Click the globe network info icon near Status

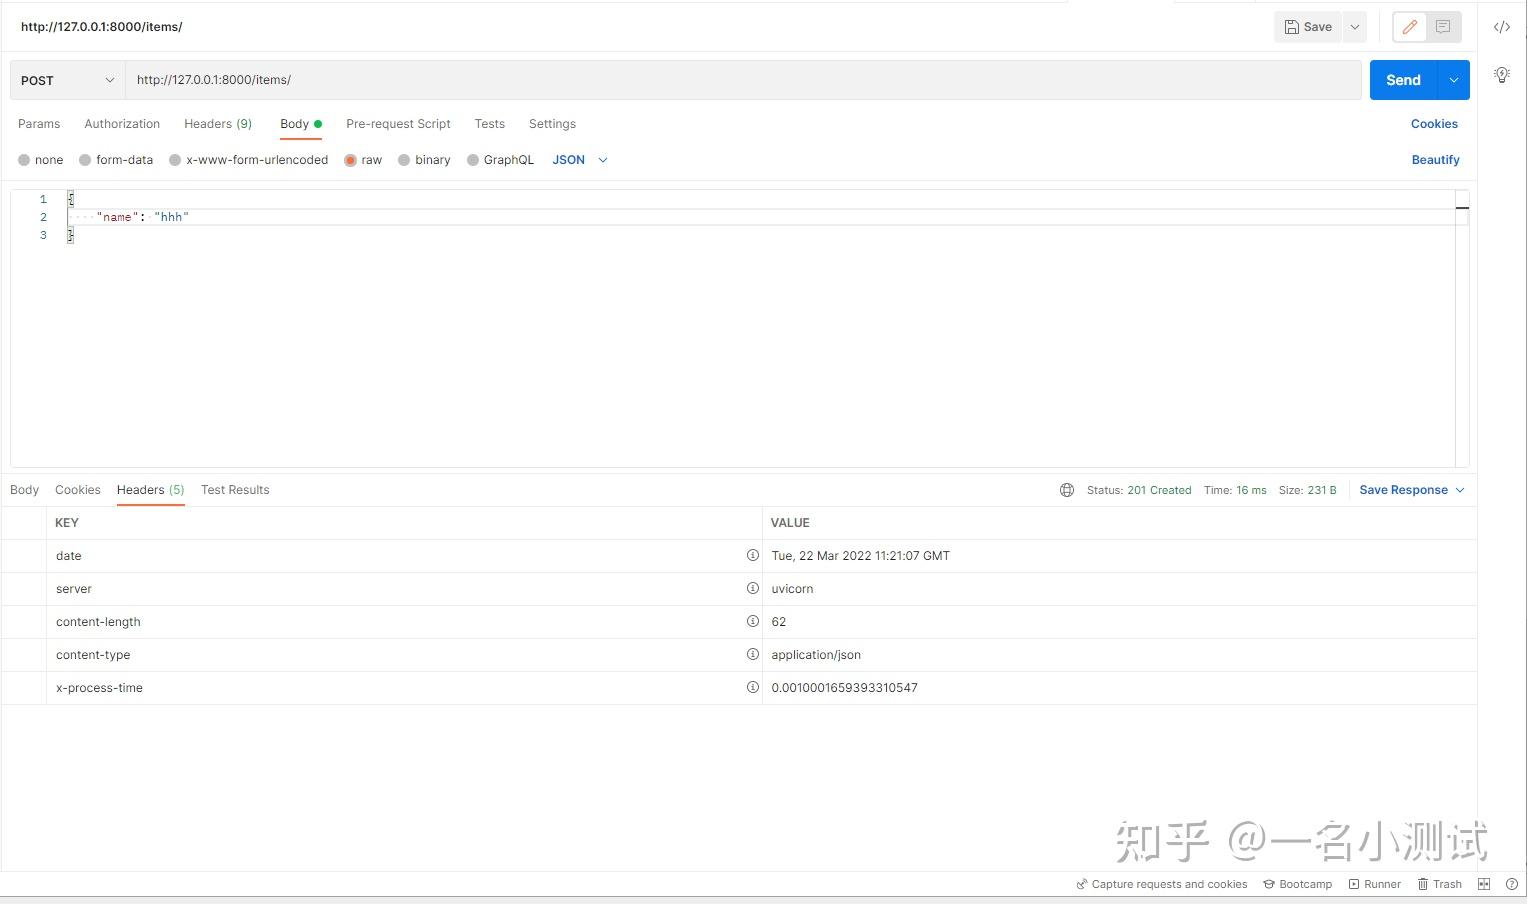(1066, 489)
